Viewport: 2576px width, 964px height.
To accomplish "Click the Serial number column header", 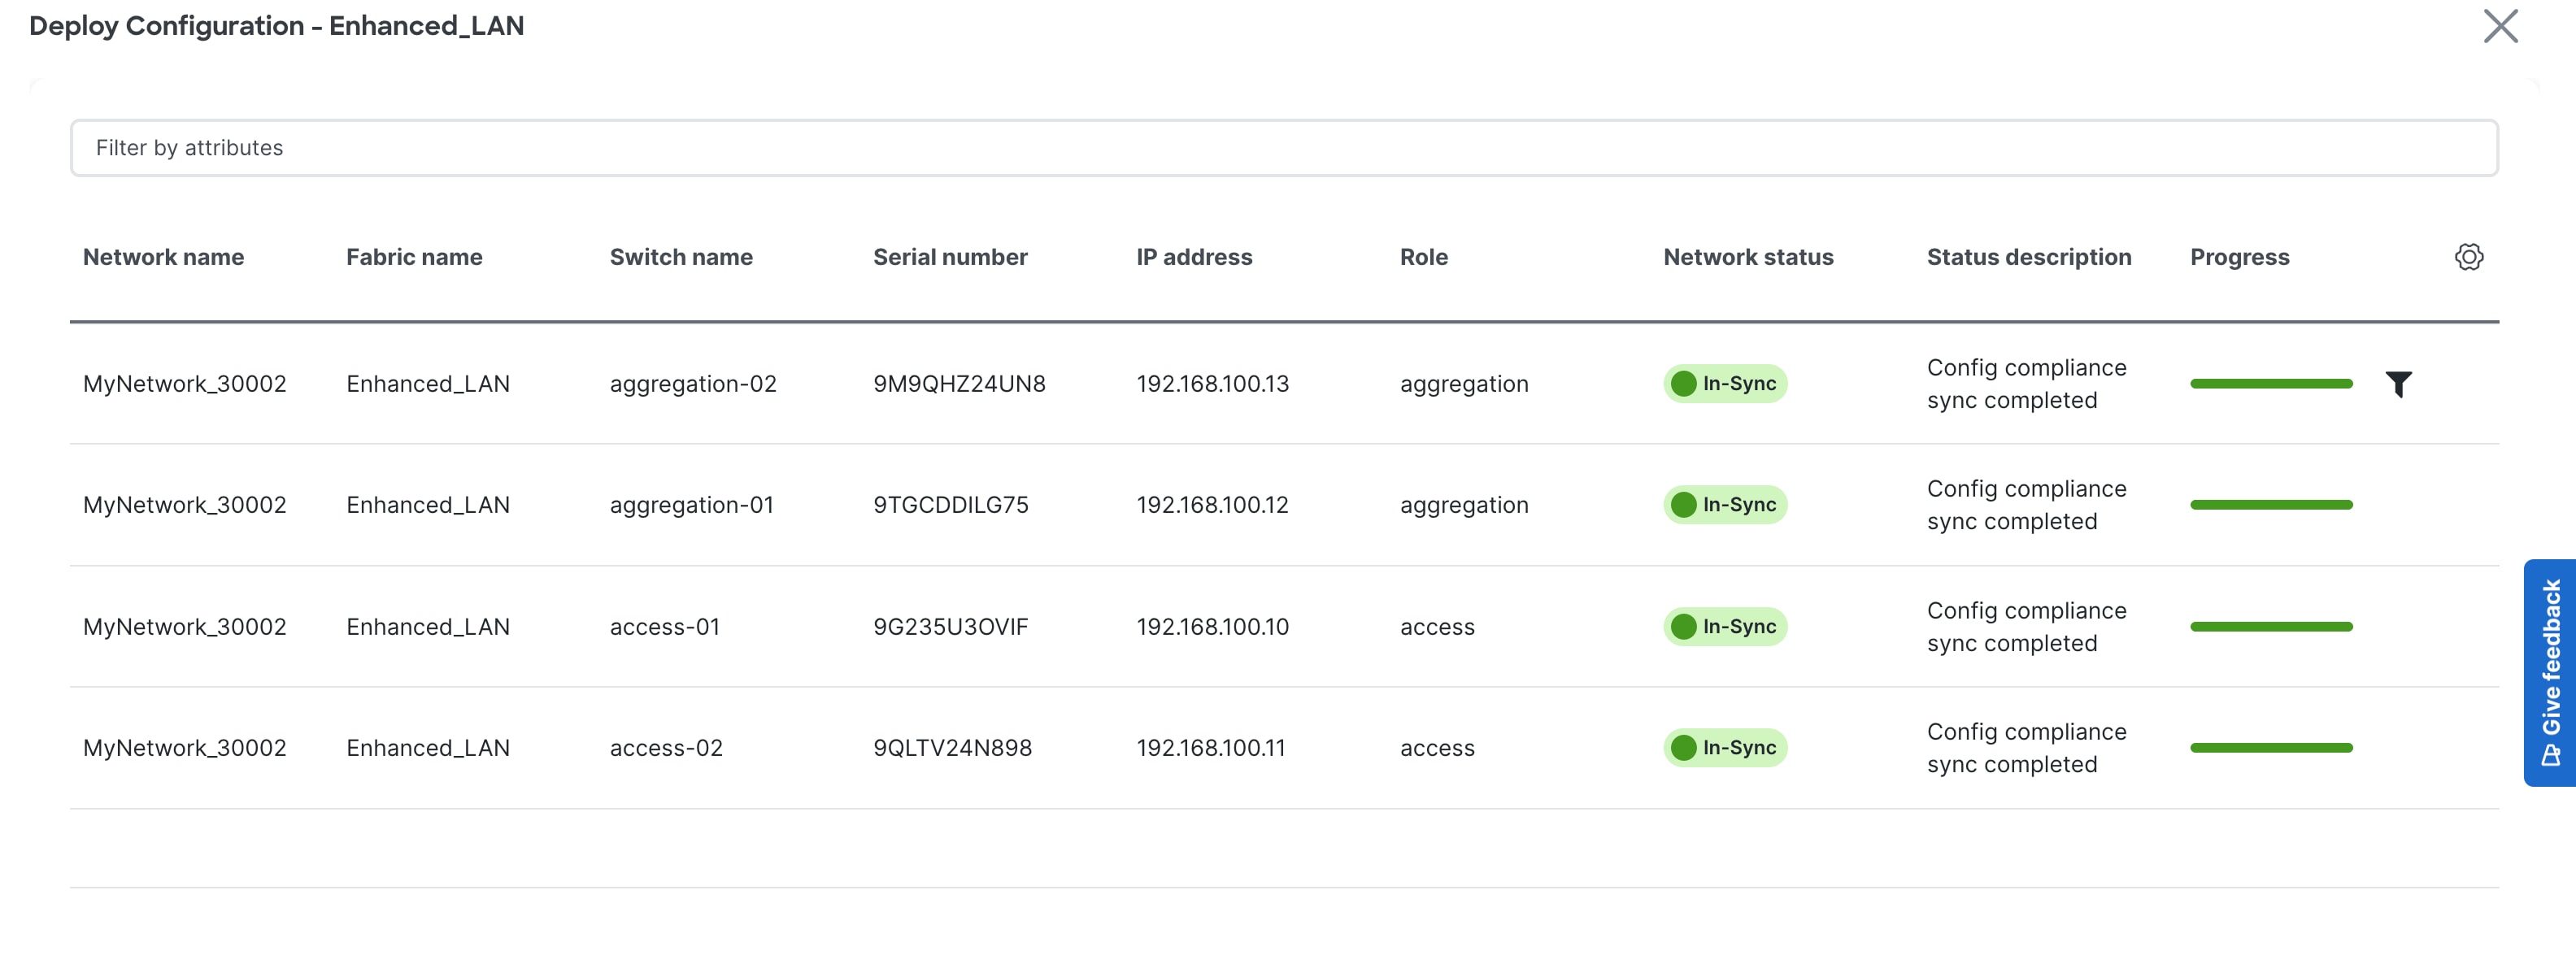I will pos(950,257).
